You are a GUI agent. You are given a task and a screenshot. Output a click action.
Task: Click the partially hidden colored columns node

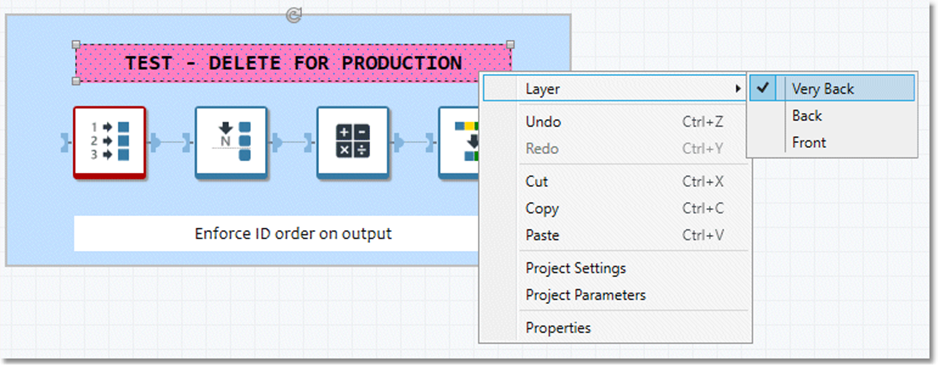(459, 142)
